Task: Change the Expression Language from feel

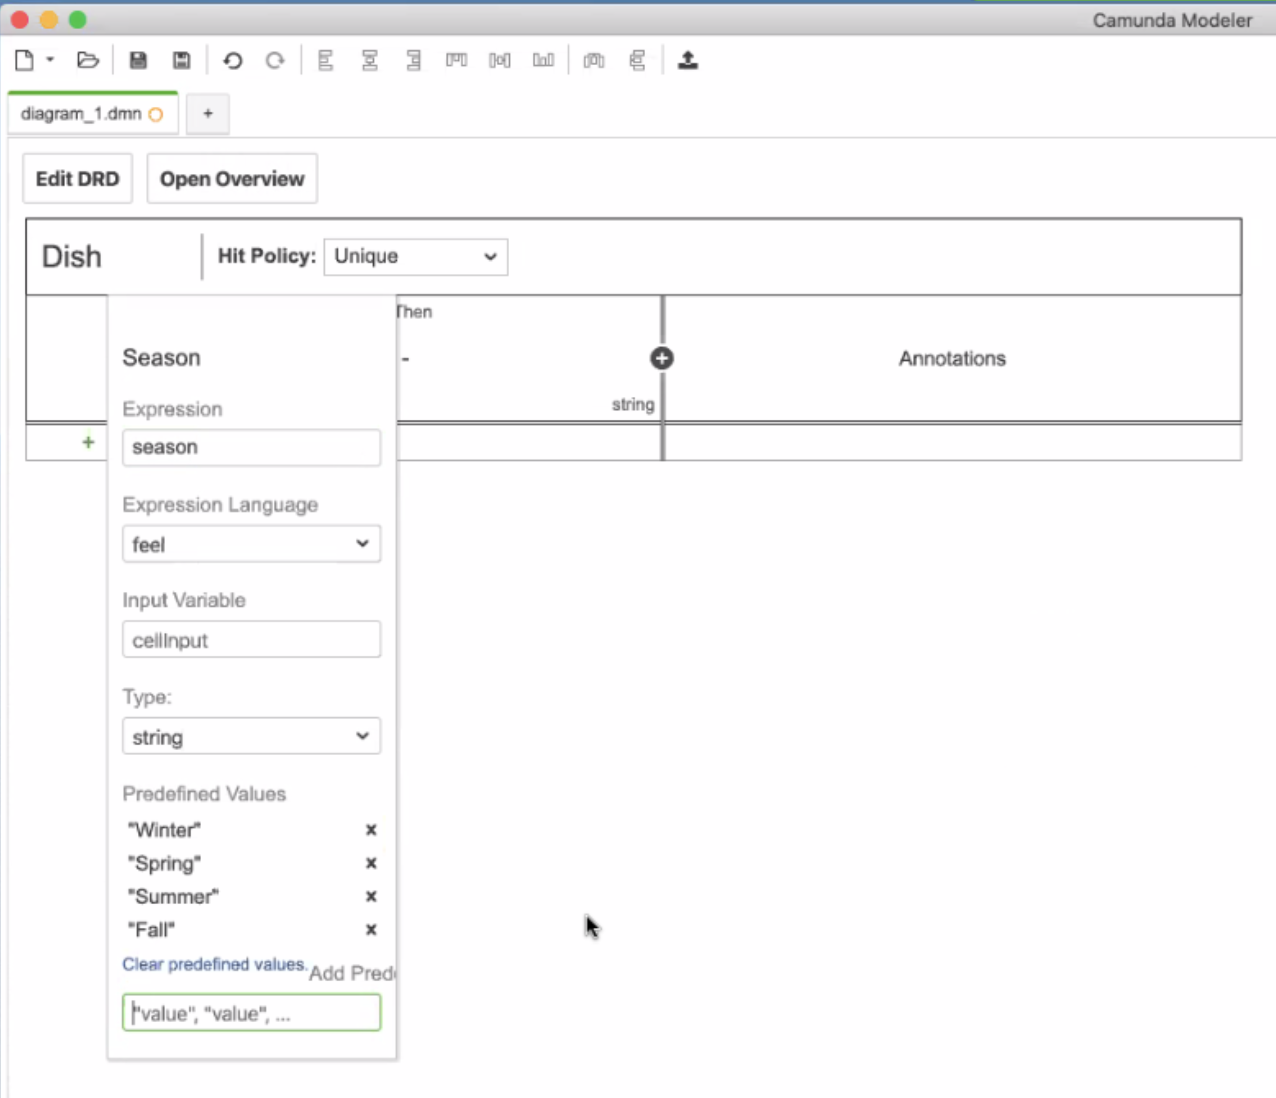Action: point(251,543)
